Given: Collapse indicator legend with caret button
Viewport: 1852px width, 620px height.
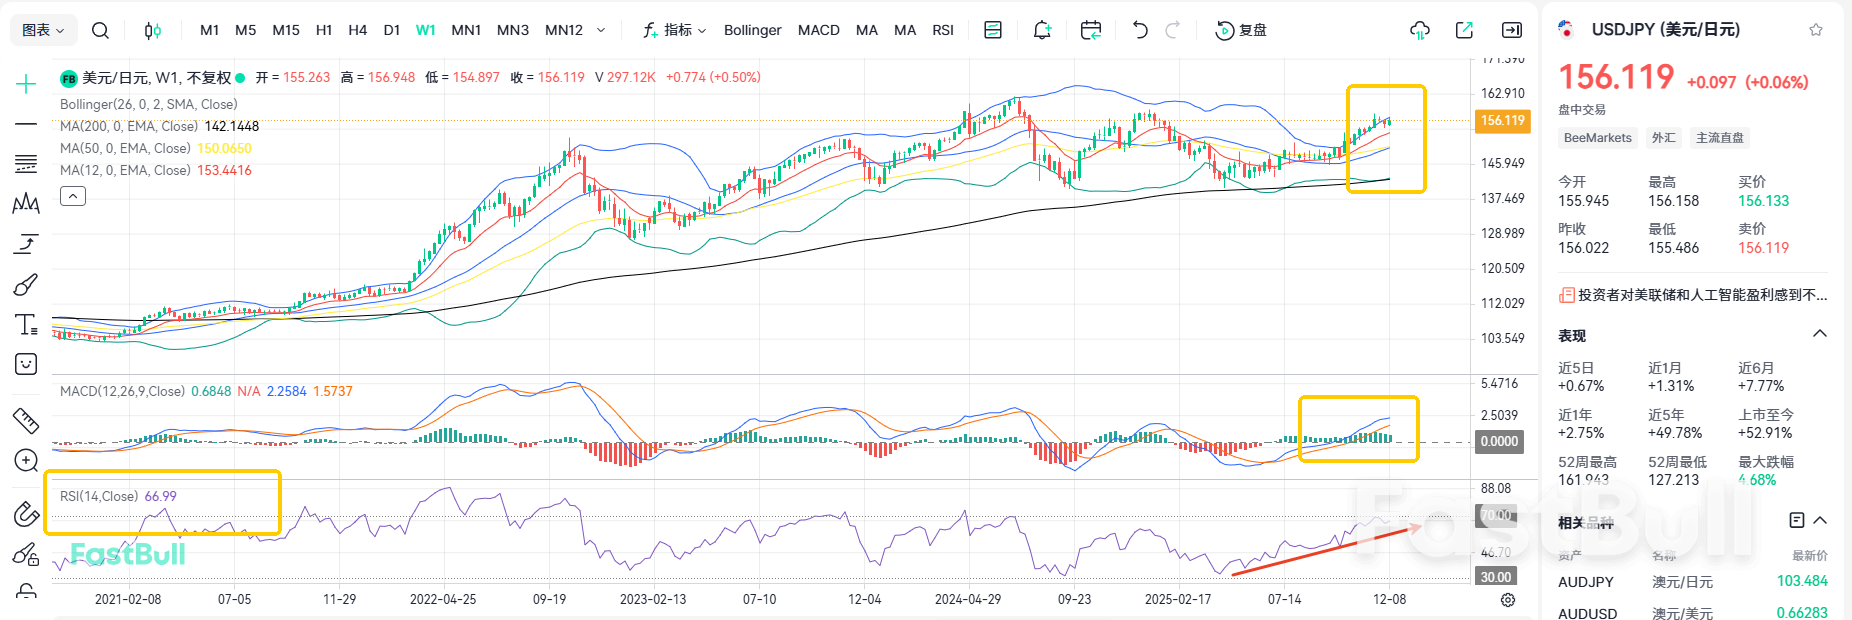Looking at the screenshot, I should [73, 196].
